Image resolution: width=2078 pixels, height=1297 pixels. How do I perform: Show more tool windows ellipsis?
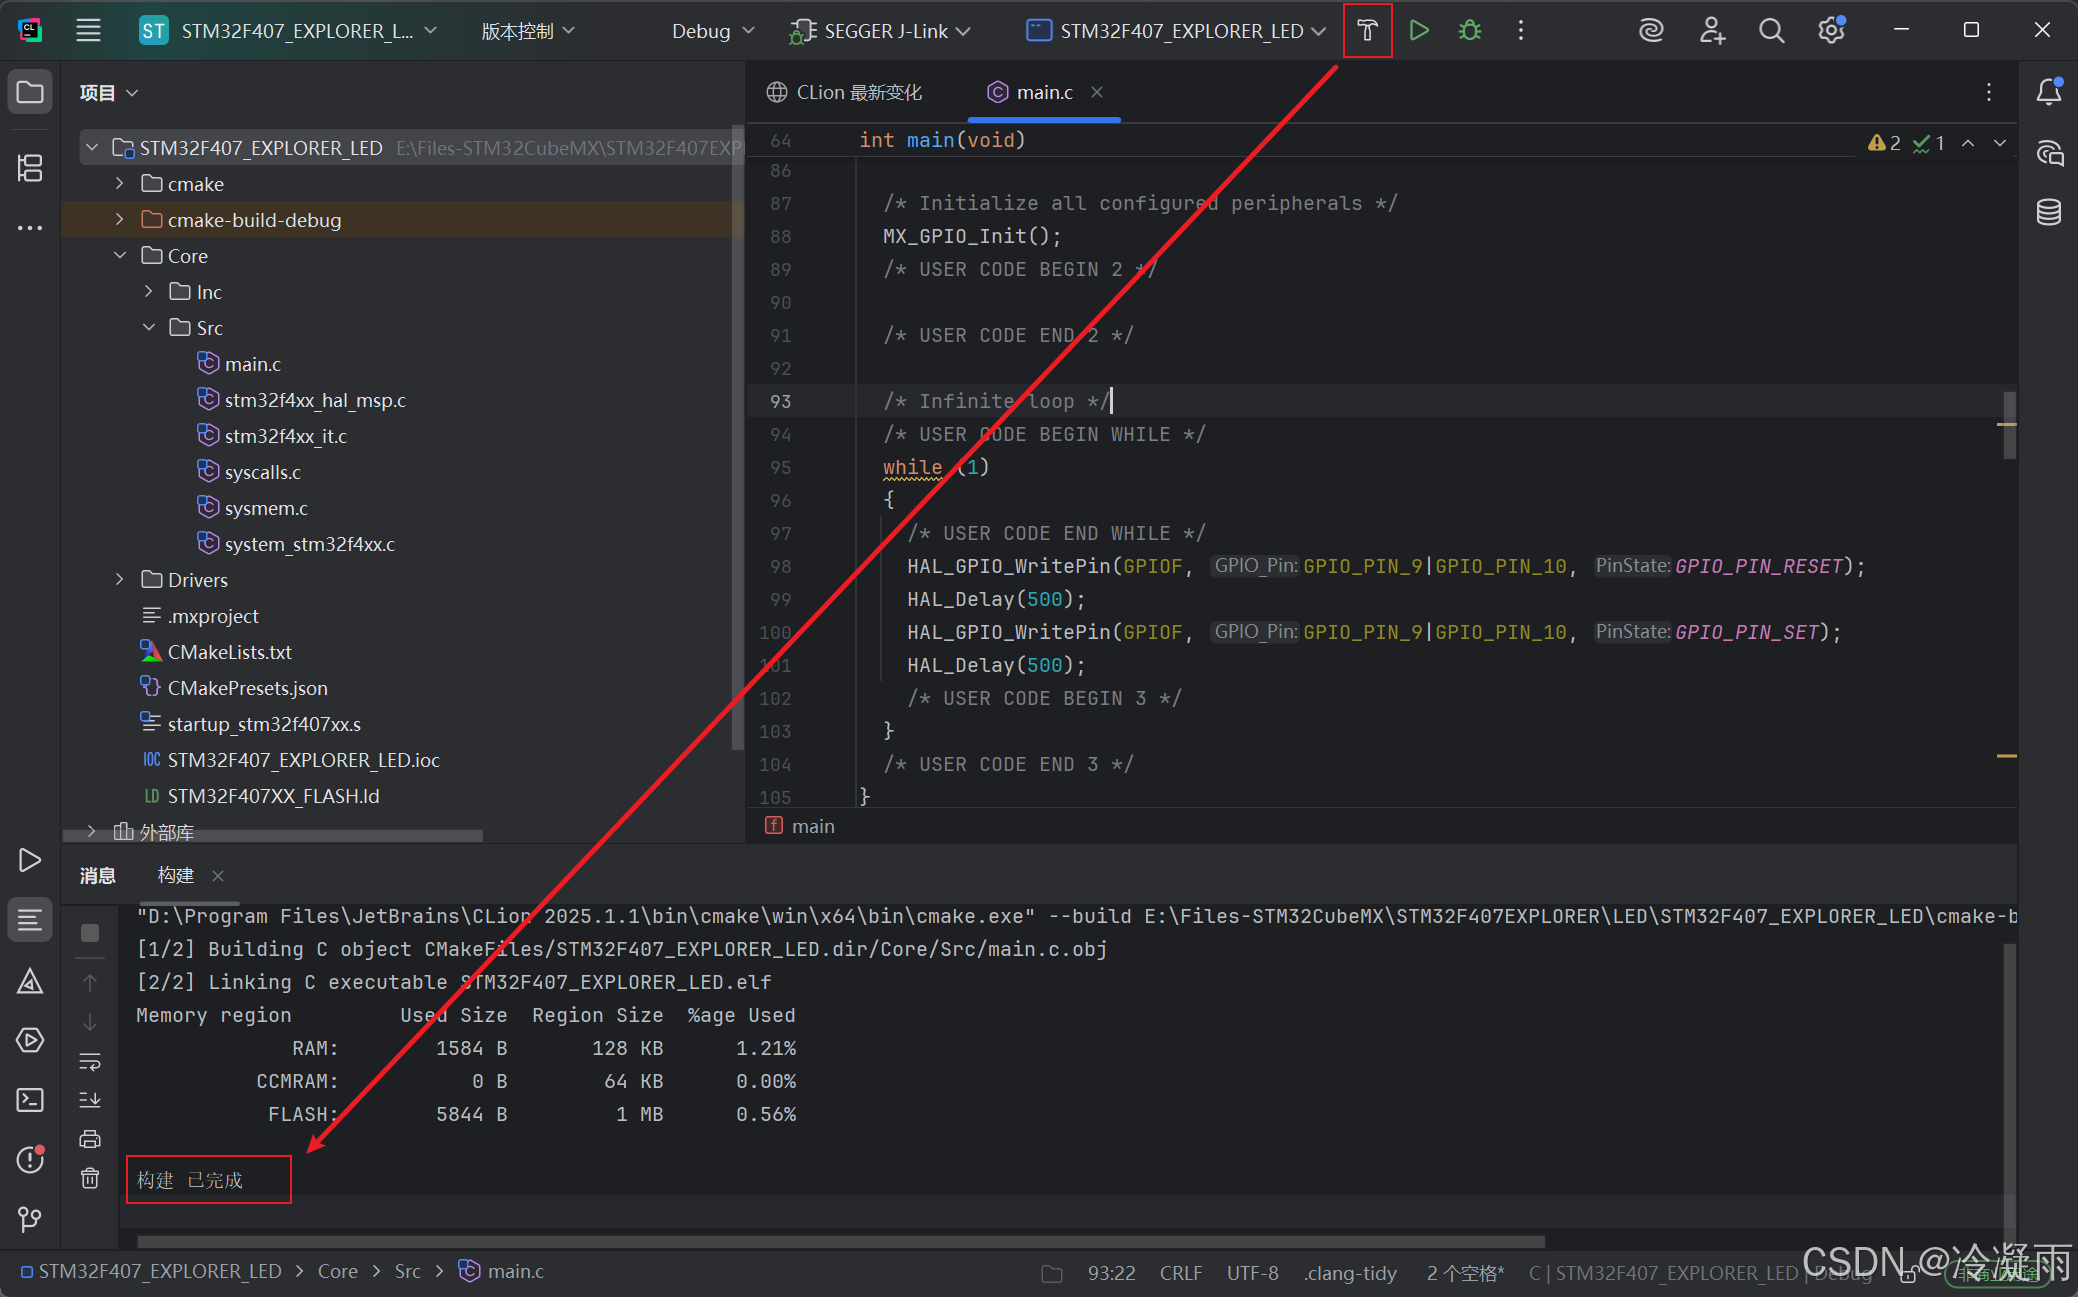click(30, 228)
